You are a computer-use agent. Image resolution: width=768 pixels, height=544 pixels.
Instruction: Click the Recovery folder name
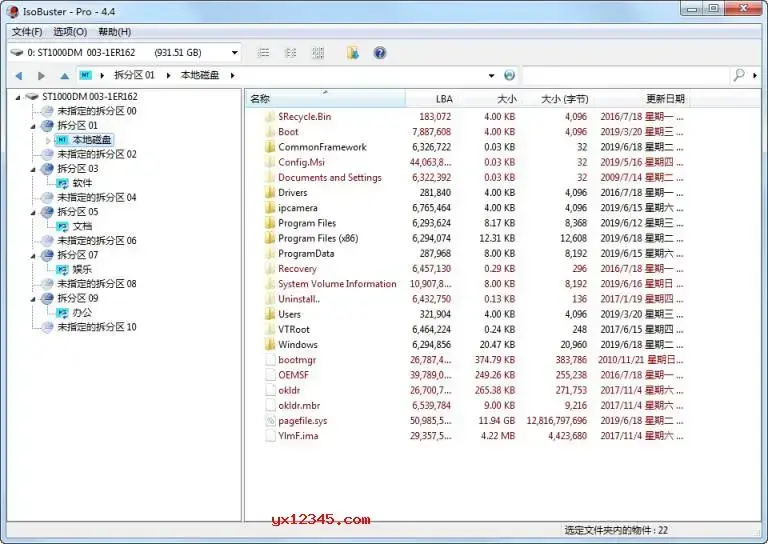click(x=297, y=268)
